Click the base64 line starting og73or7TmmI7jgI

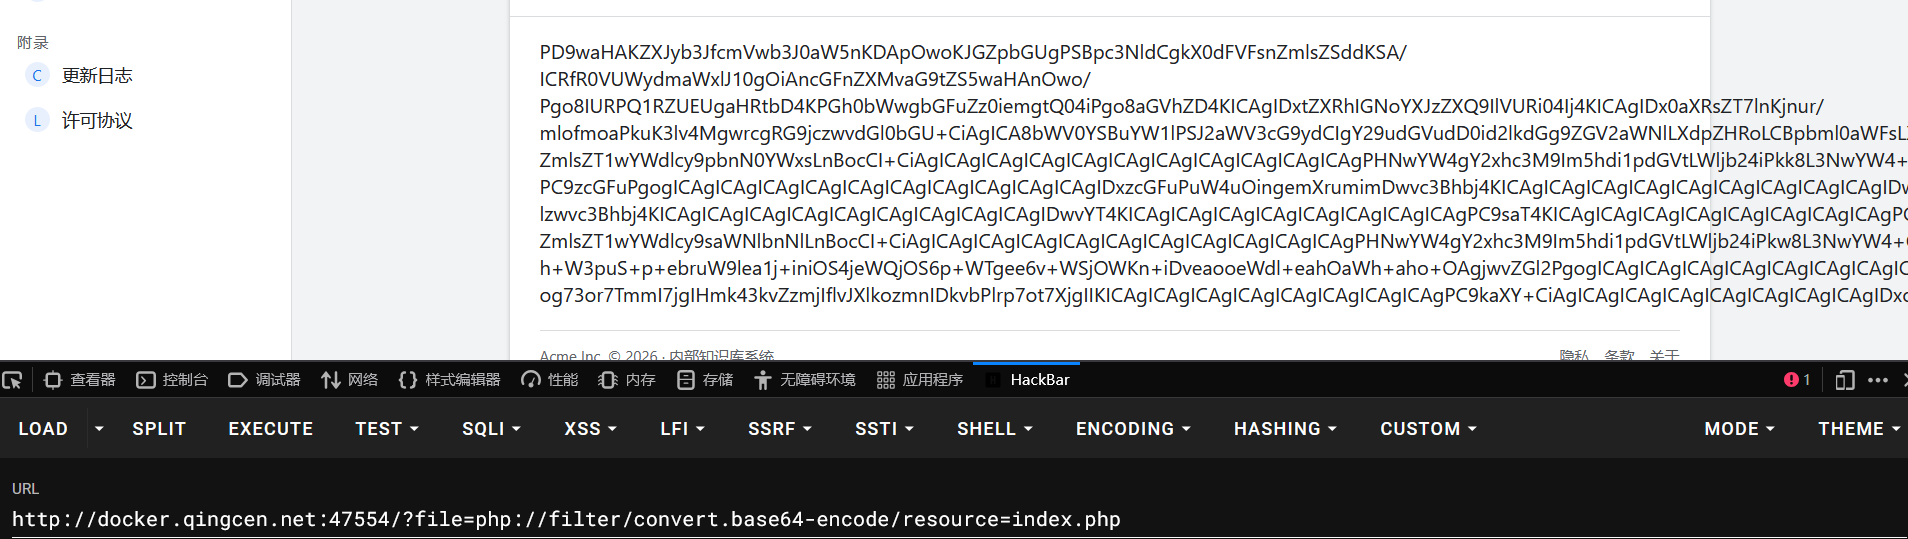coord(1224,295)
